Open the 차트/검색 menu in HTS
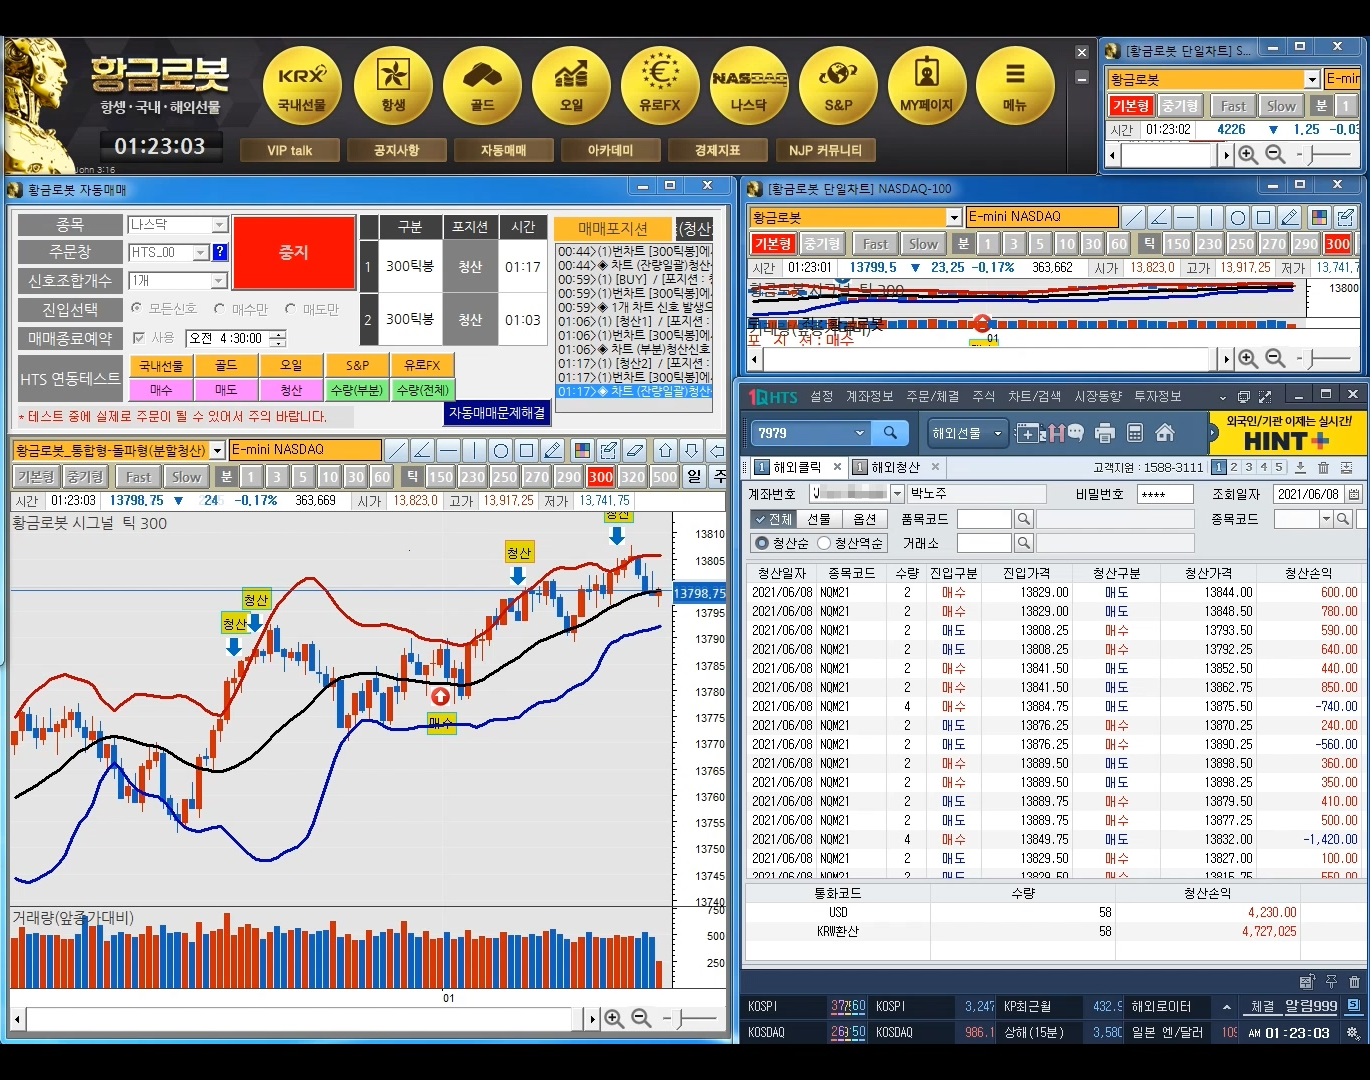 [1034, 397]
